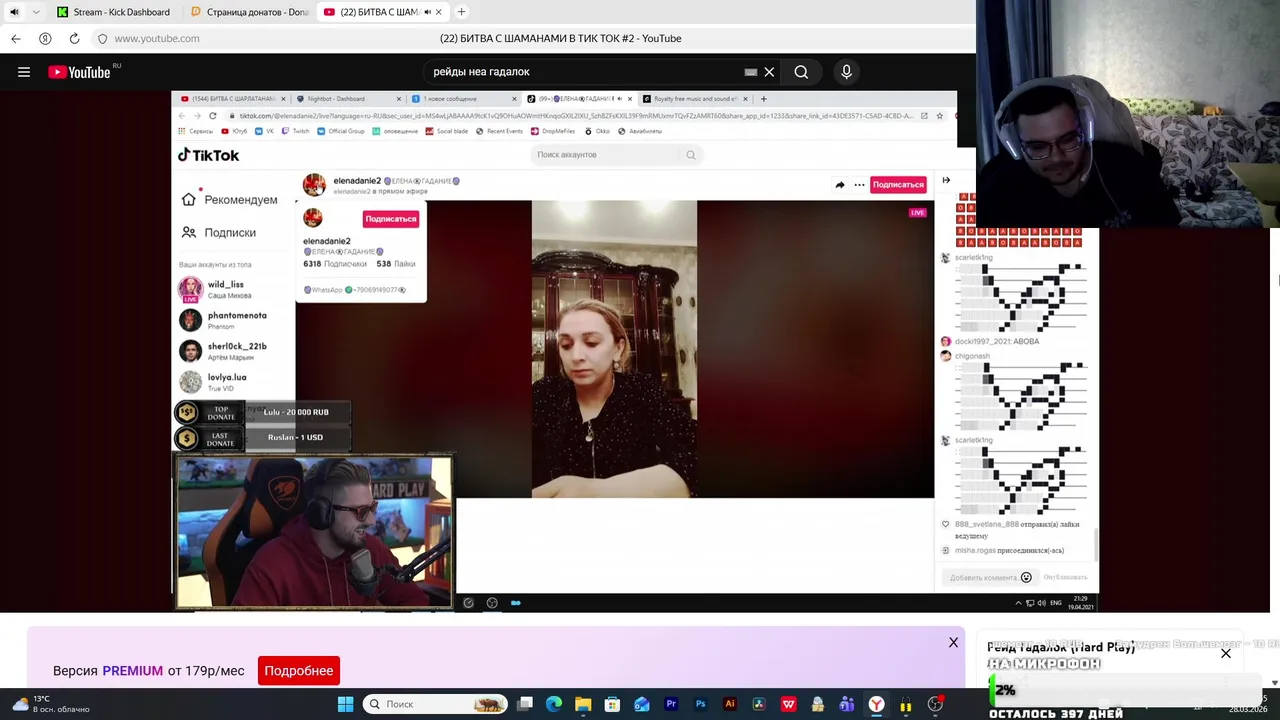The image size is (1280, 720).
Task: Open sherl0ck_221b account in TikTok list
Action: point(223,351)
